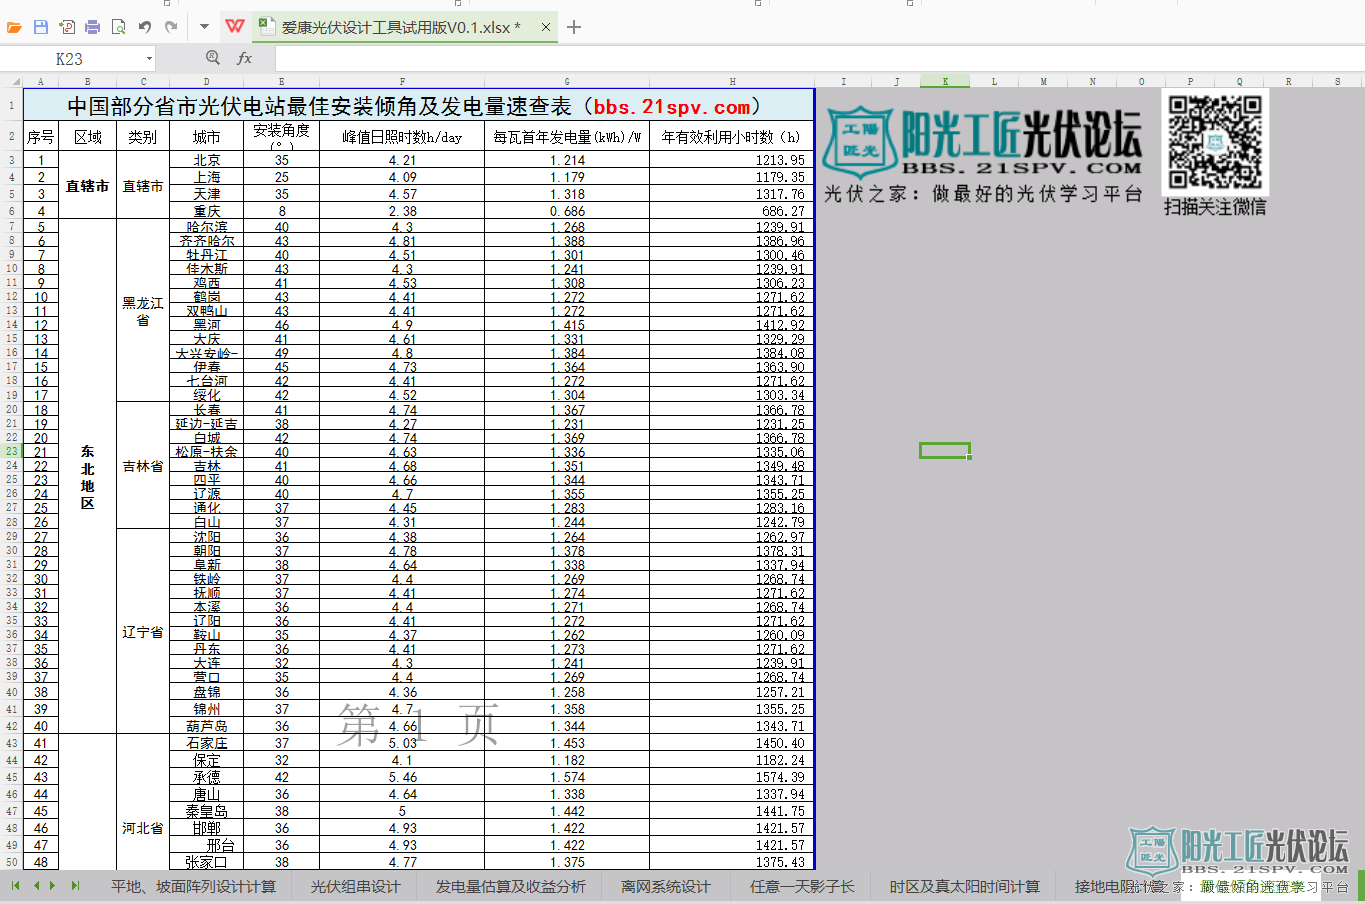Expand the quick access toolbar dropdown
The image size is (1365, 904).
click(x=204, y=27)
